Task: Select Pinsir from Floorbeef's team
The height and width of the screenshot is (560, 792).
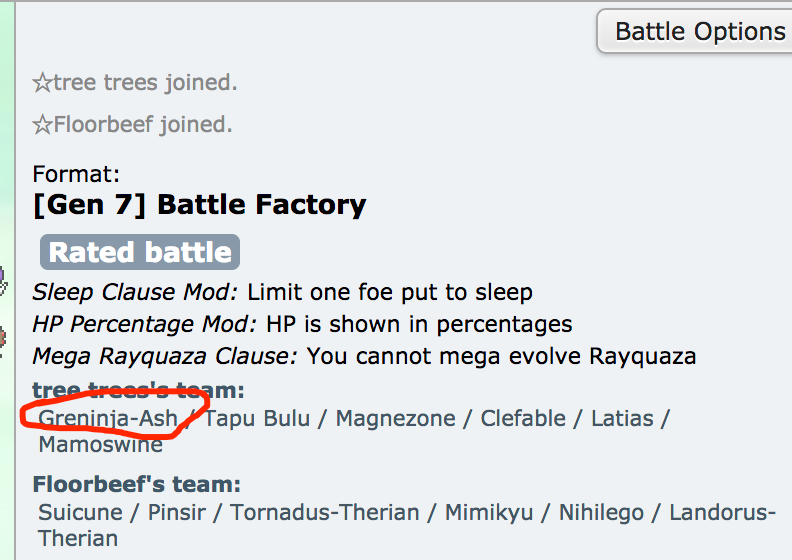Action: 179,512
